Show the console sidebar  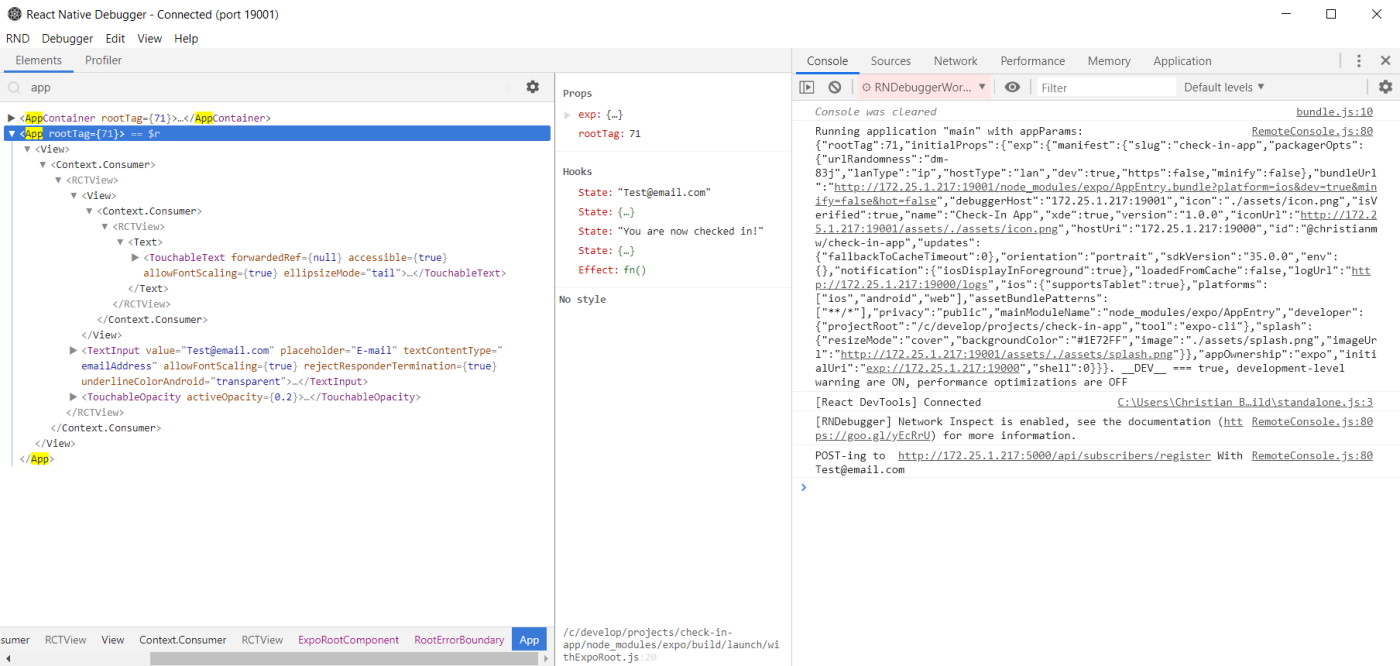click(805, 87)
